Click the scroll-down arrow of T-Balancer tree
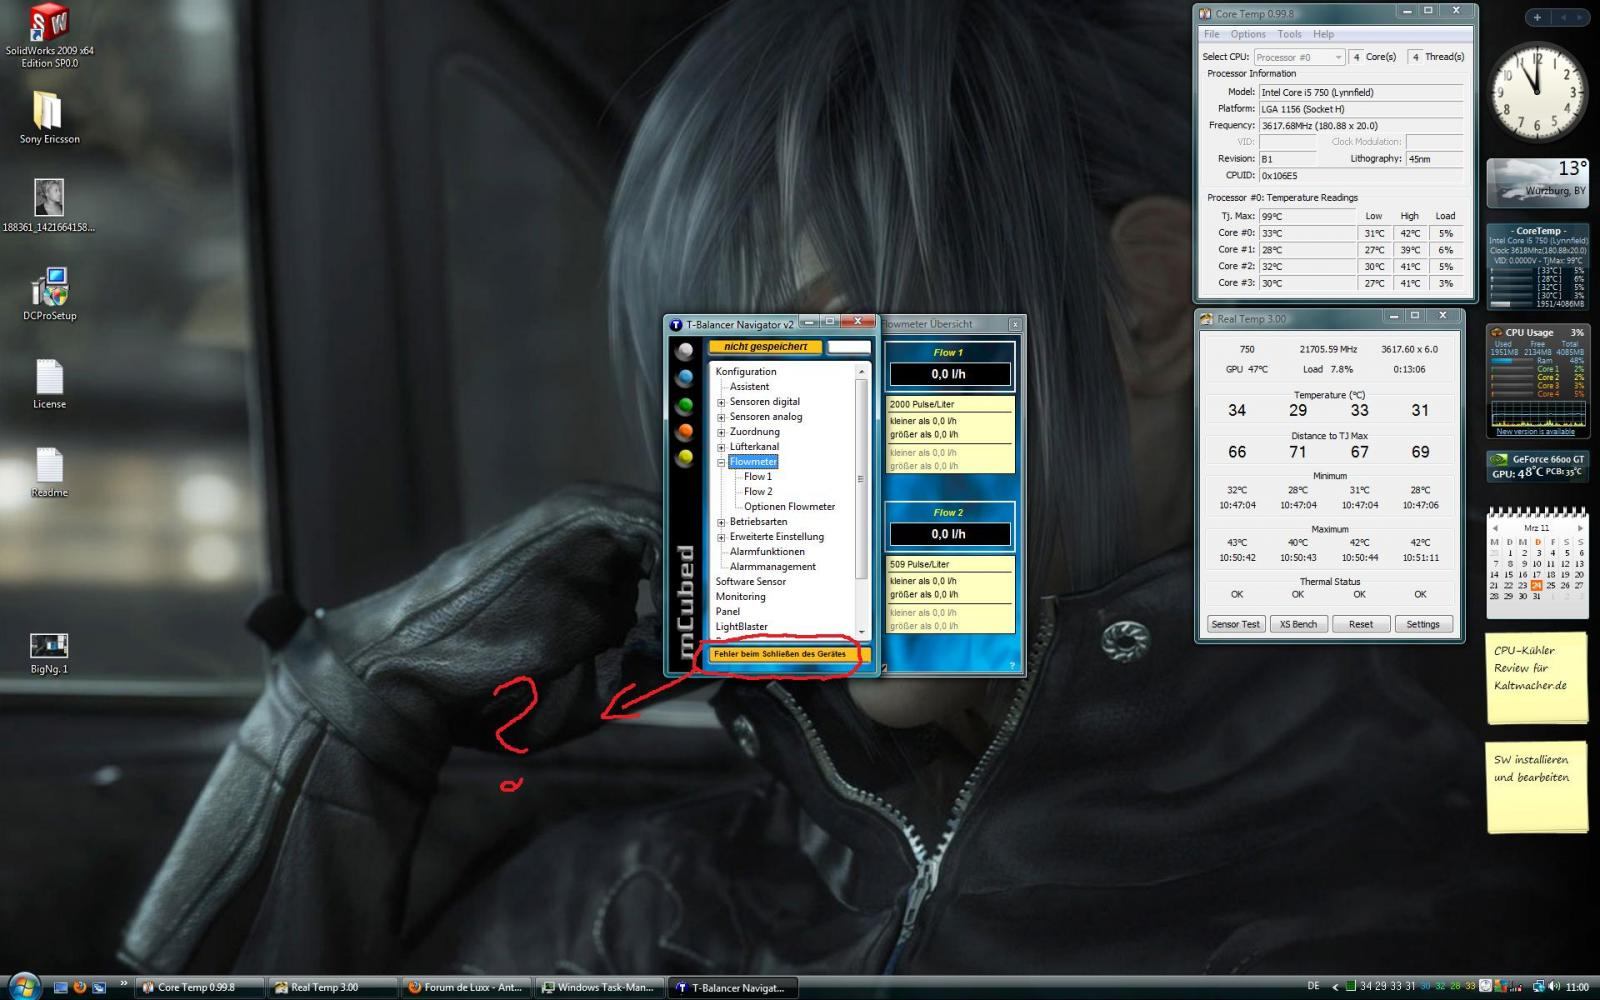1600x1000 pixels. coord(861,633)
